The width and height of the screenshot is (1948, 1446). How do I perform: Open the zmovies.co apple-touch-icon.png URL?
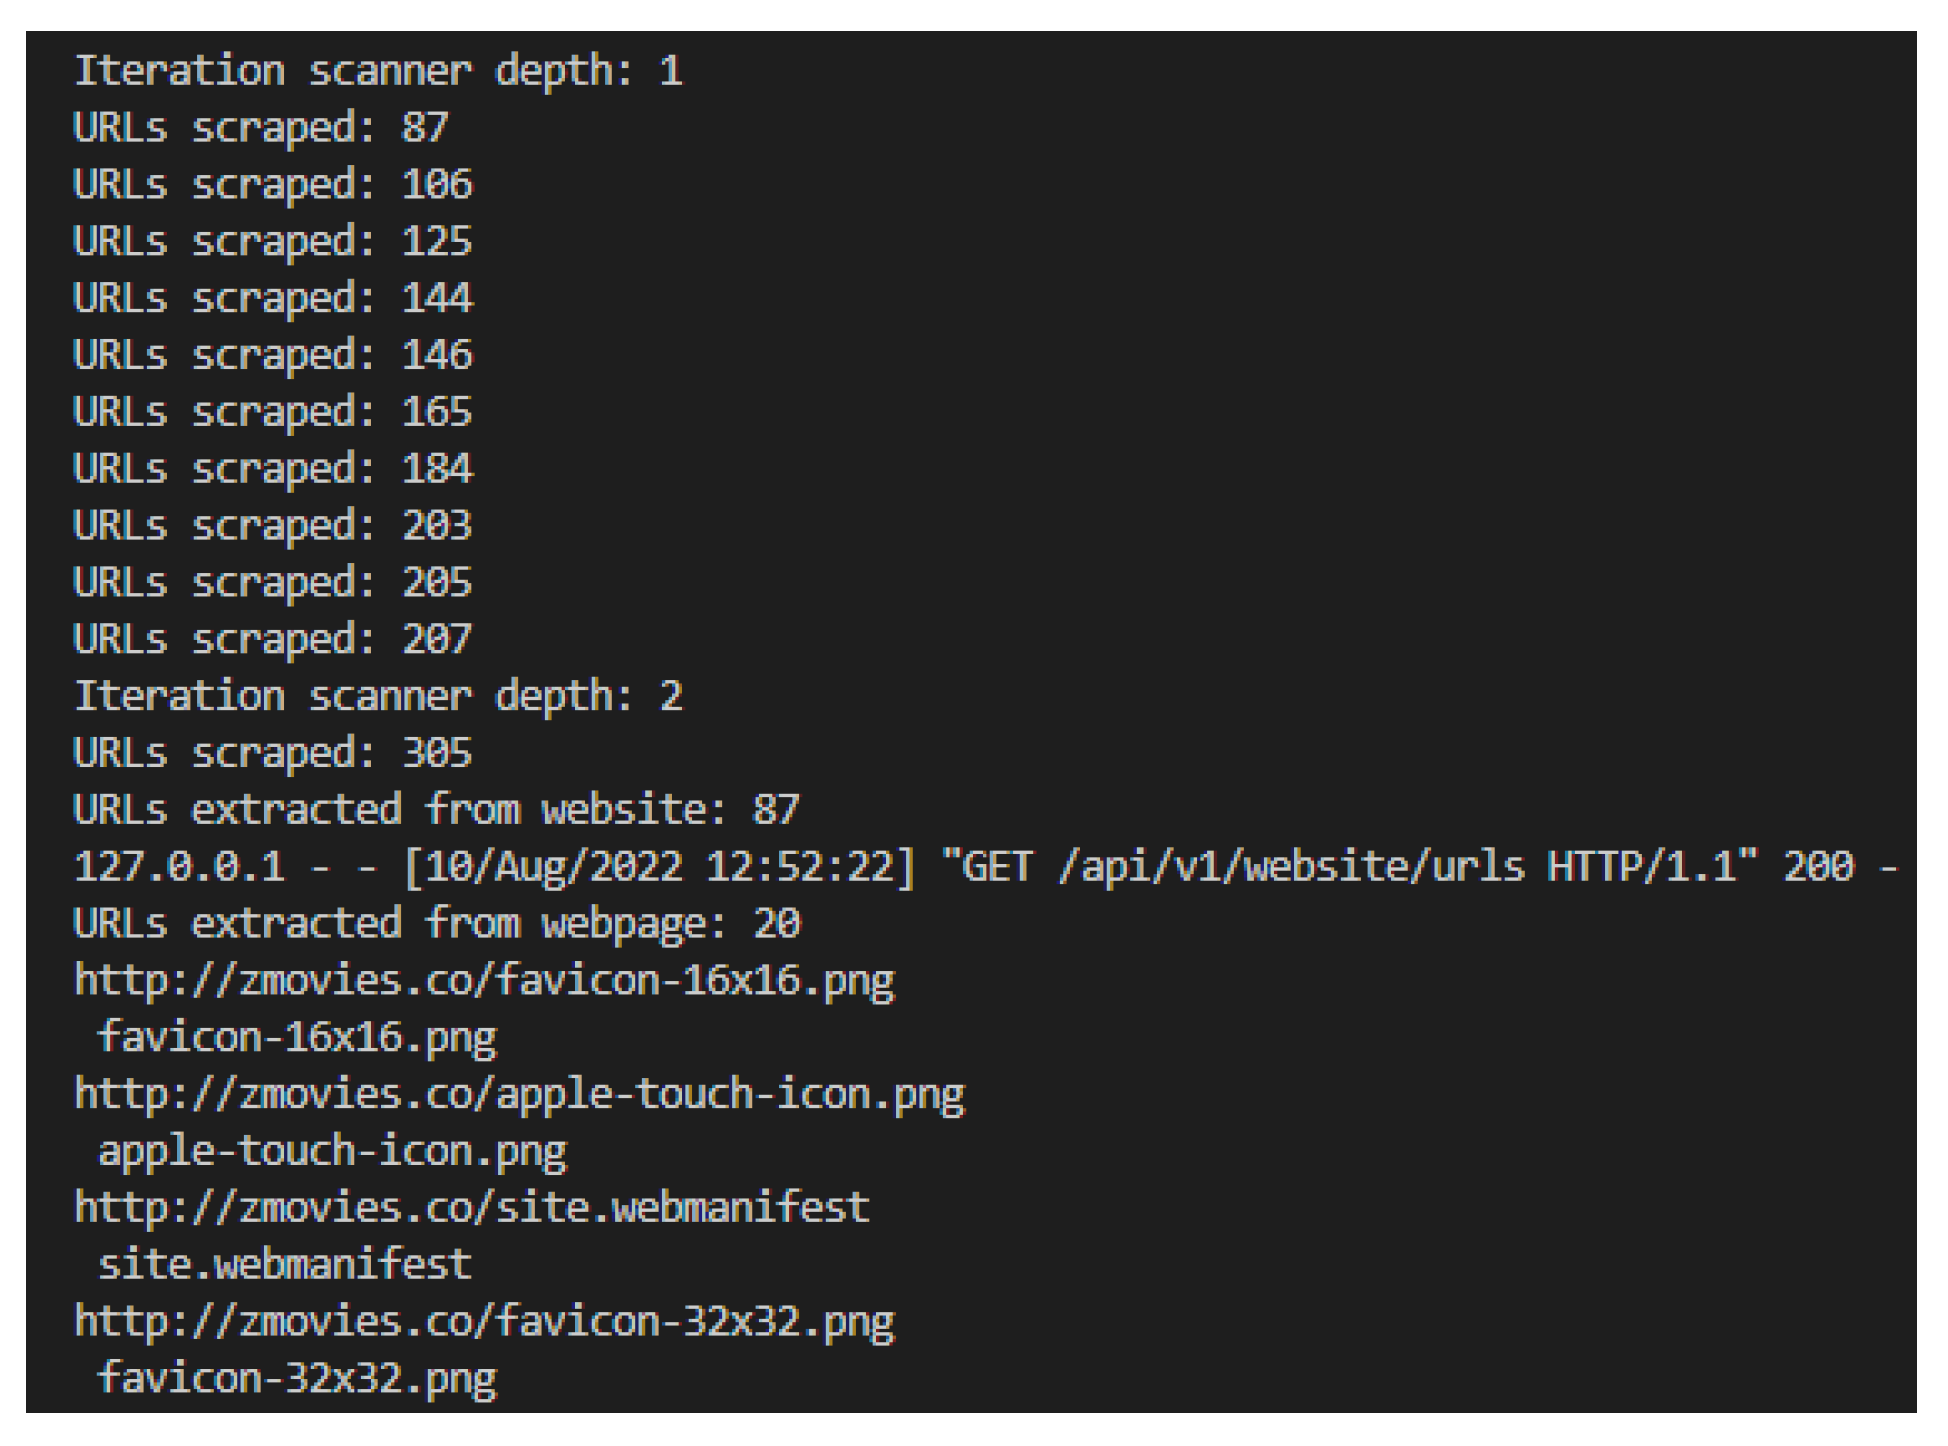coord(519,1095)
